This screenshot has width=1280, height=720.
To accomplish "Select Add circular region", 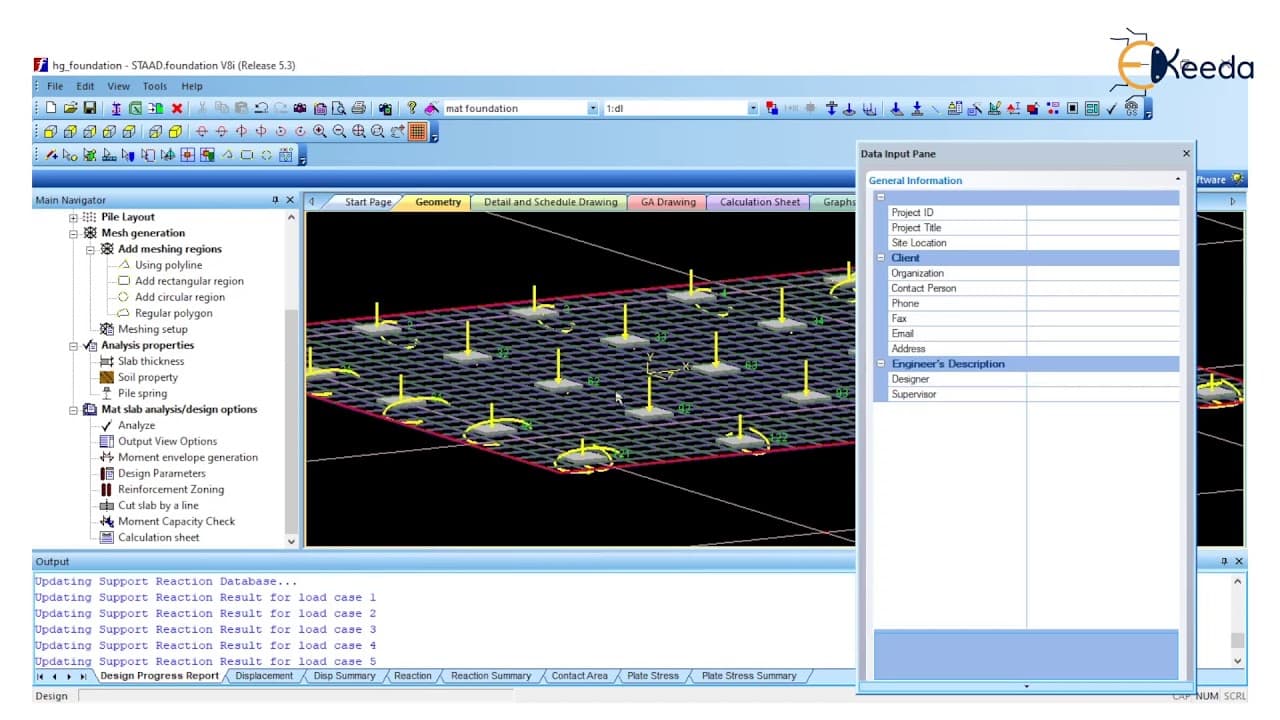I will coord(180,297).
